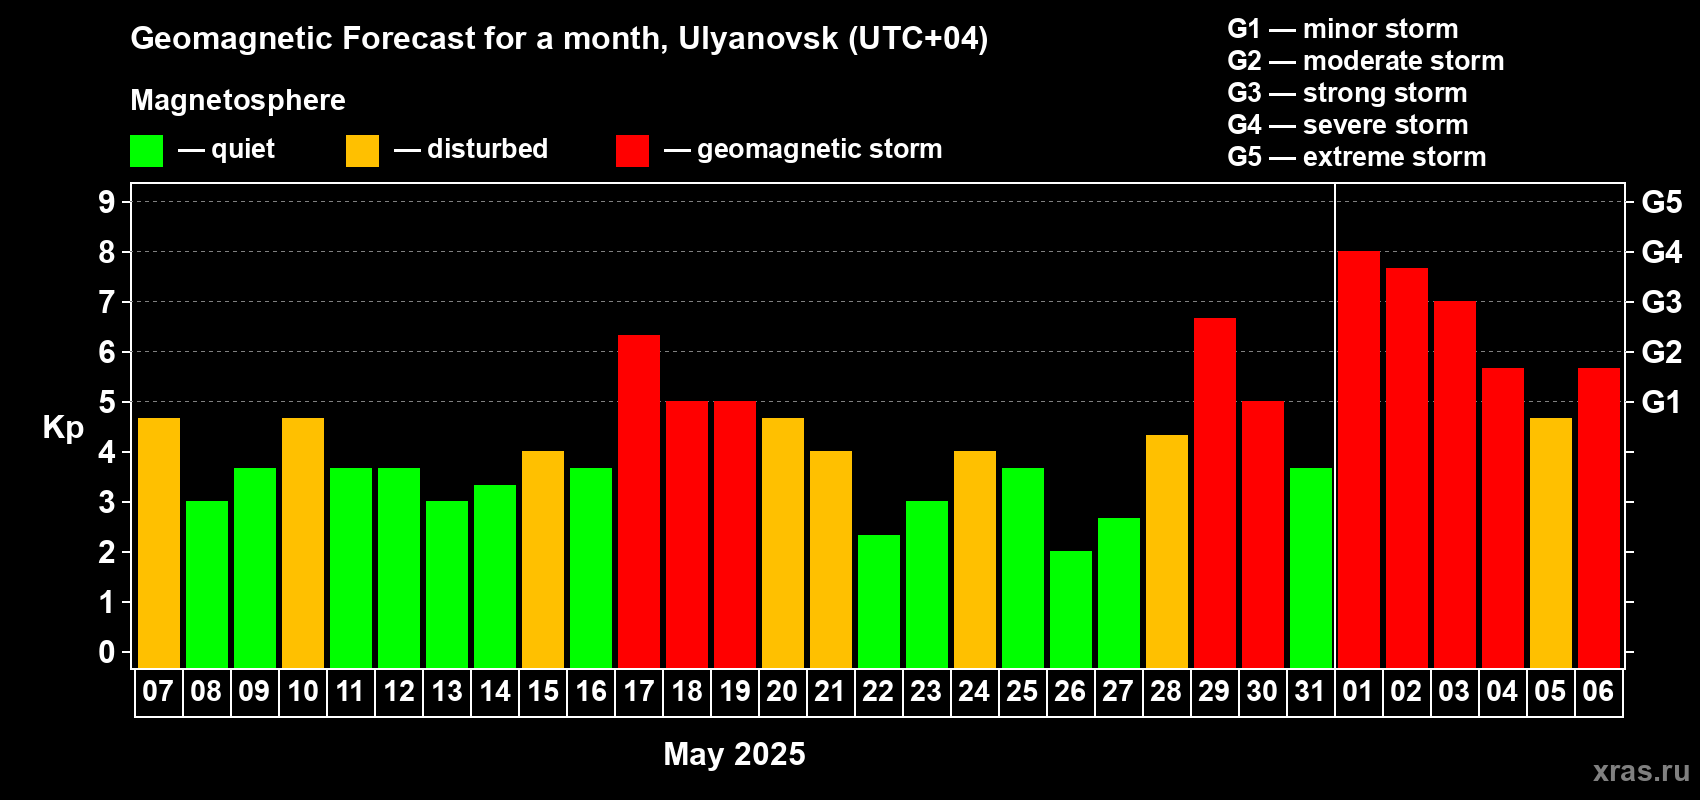Click the 'G2 — moderate storm' legend line
The height and width of the screenshot is (800, 1700).
pos(1366,61)
